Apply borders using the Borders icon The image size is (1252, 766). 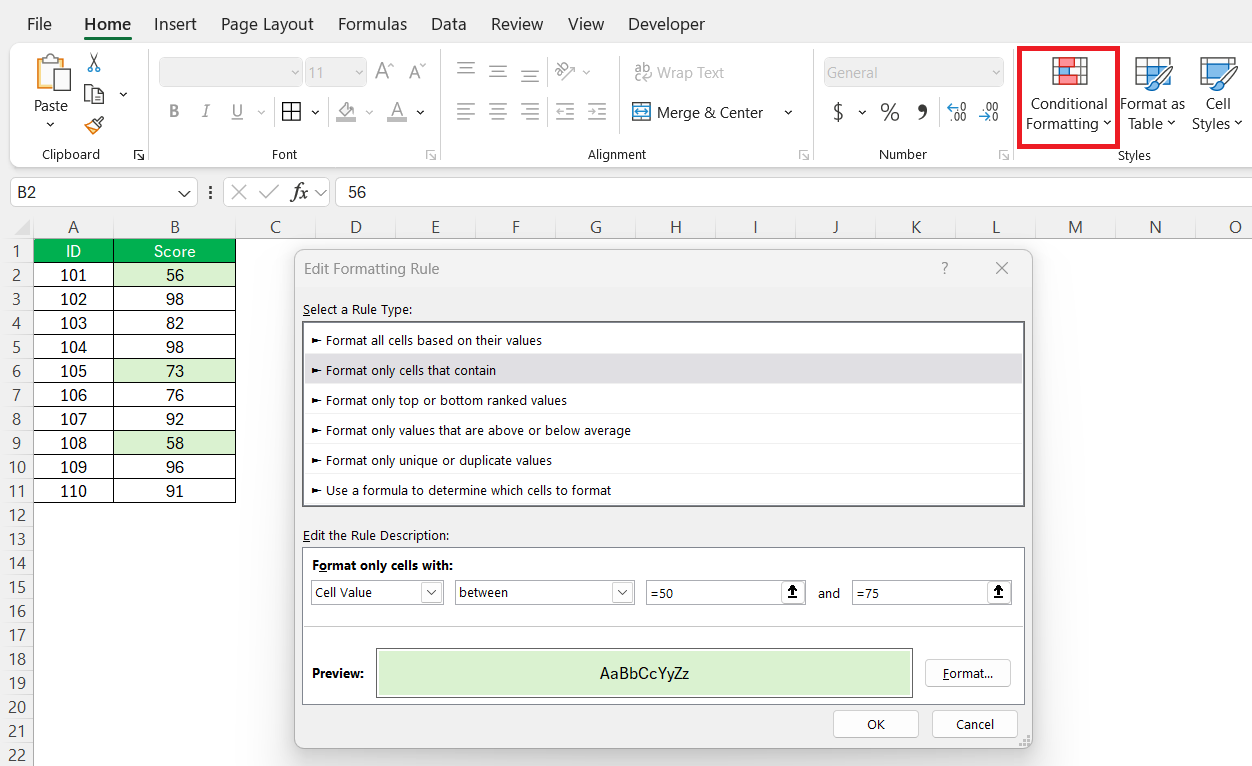point(291,112)
